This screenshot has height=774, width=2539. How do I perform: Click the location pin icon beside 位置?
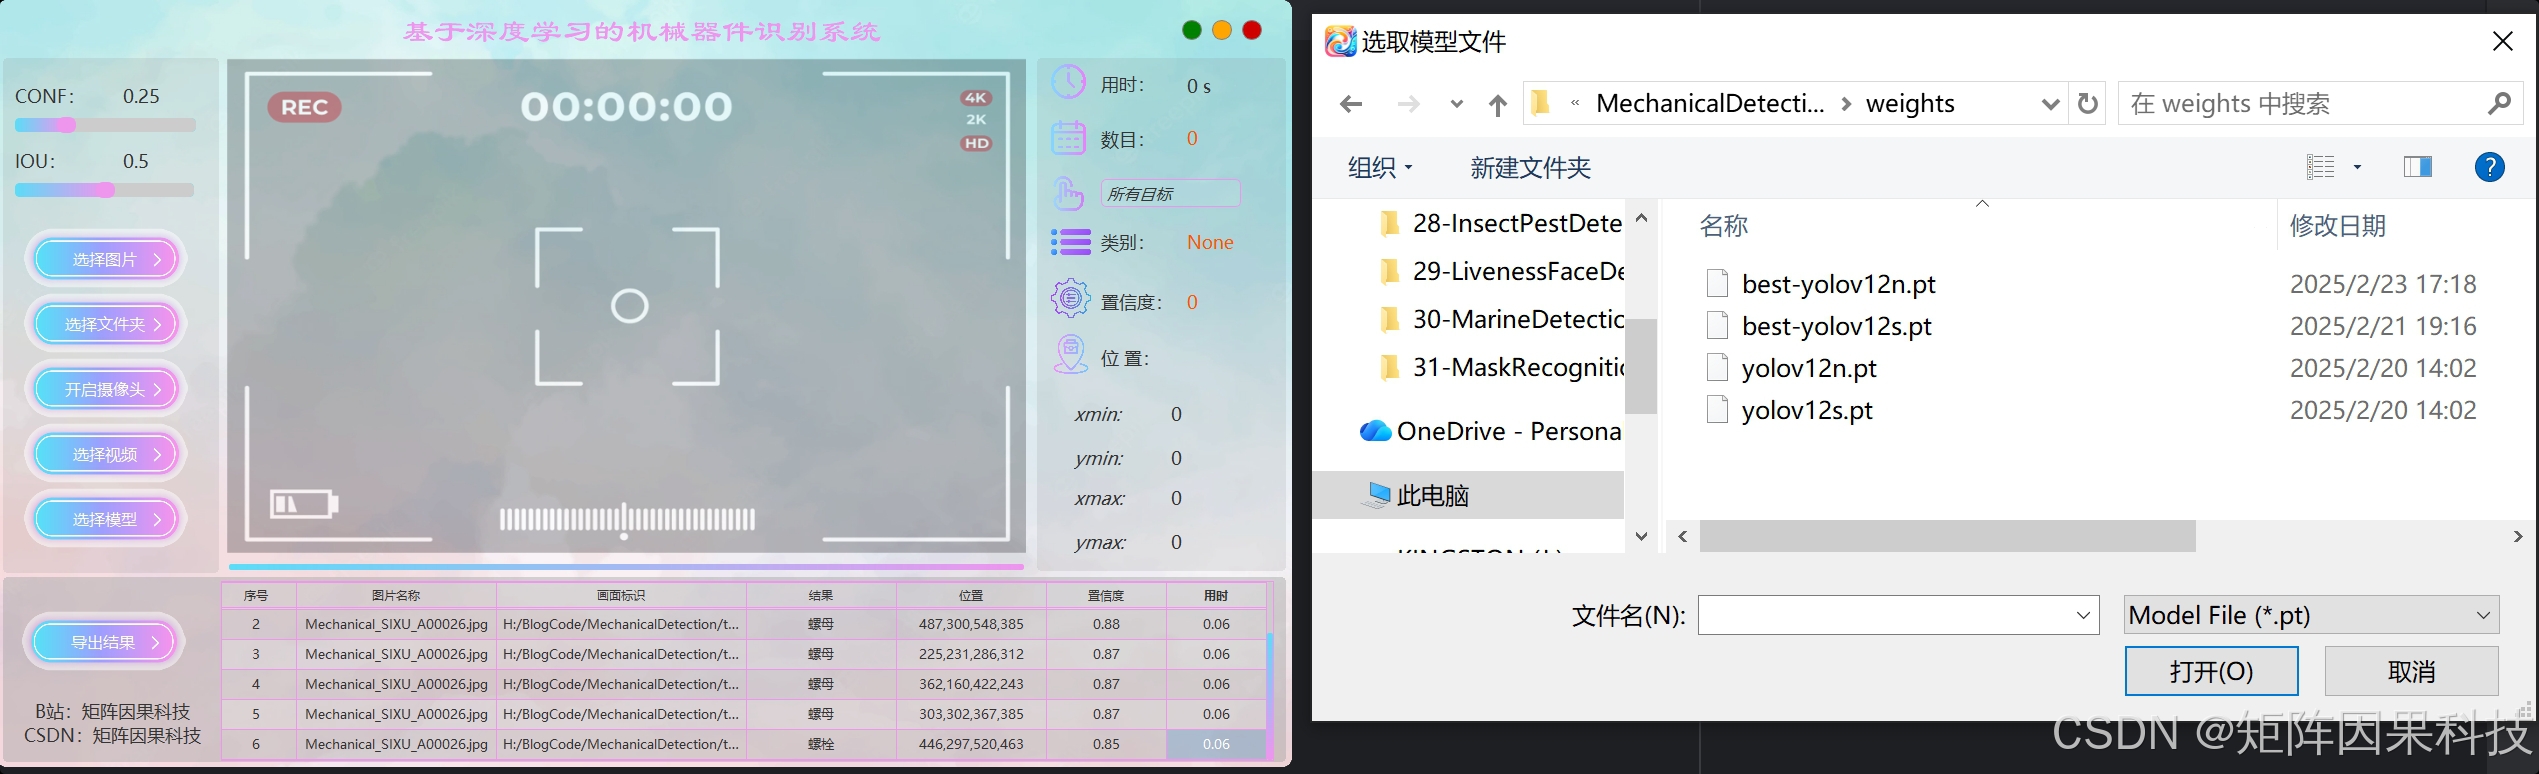pos(1070,355)
